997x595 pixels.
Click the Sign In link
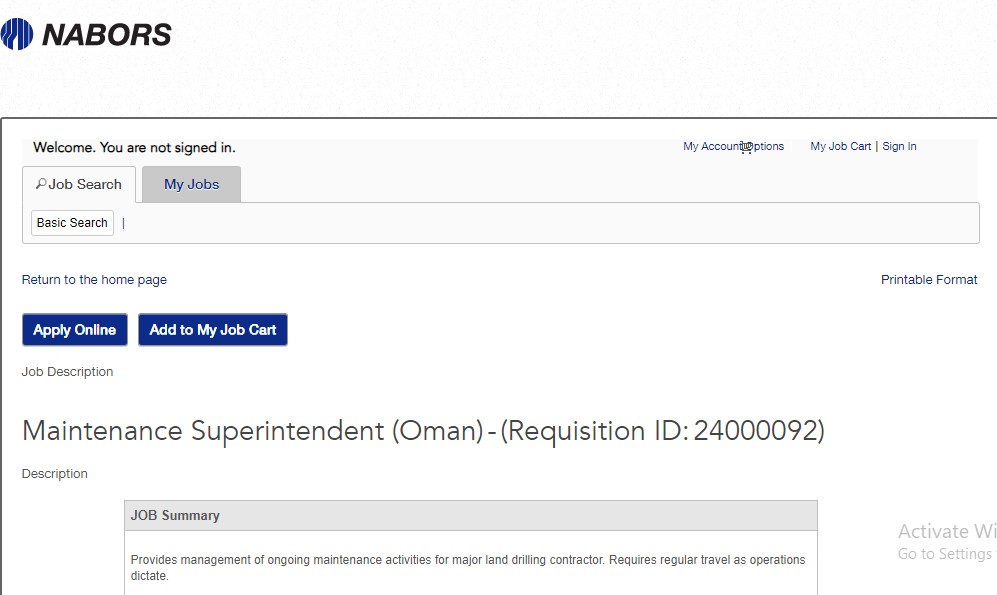899,146
